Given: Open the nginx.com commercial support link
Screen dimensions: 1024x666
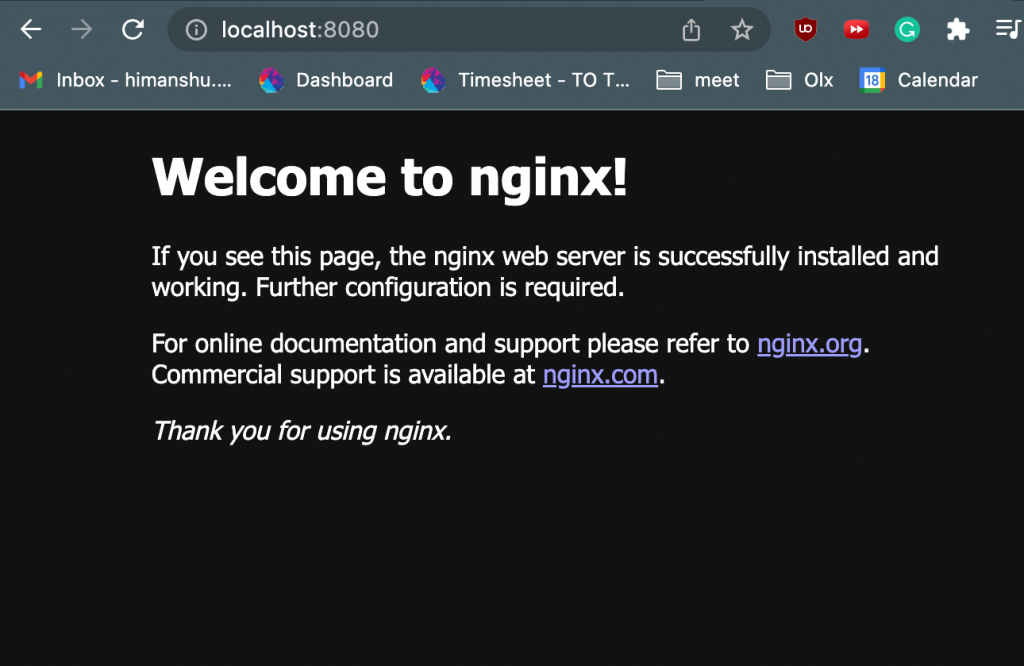Looking at the screenshot, I should [600, 375].
